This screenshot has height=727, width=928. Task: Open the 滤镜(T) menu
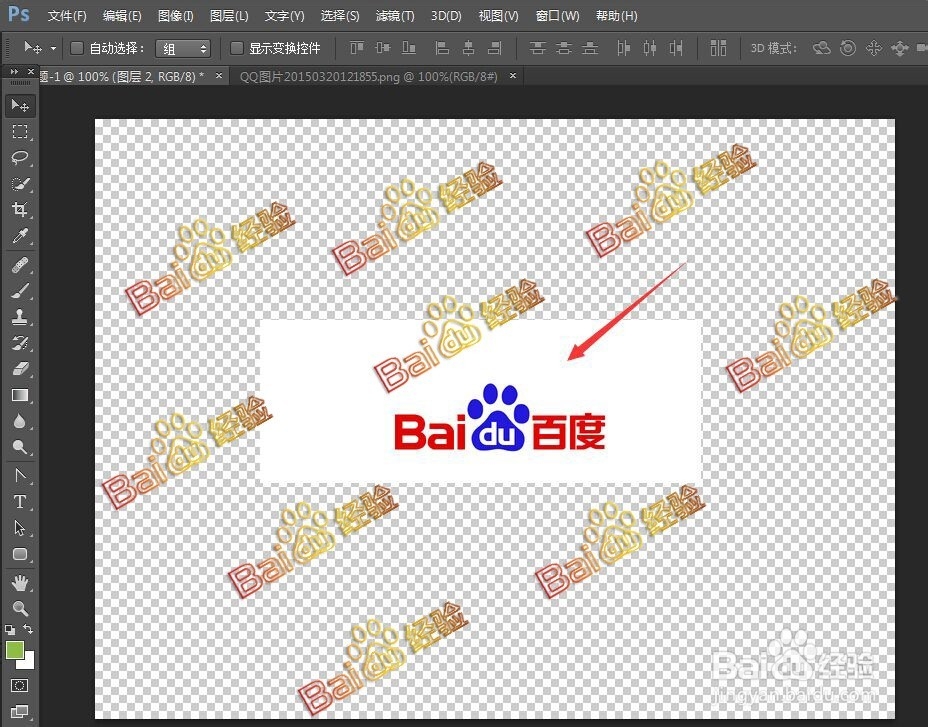pos(395,16)
